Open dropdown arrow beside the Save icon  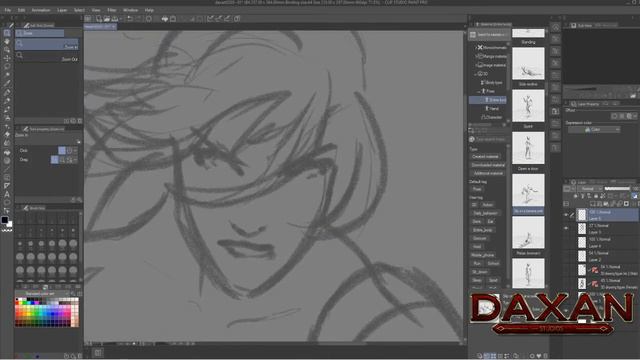tap(121, 19)
